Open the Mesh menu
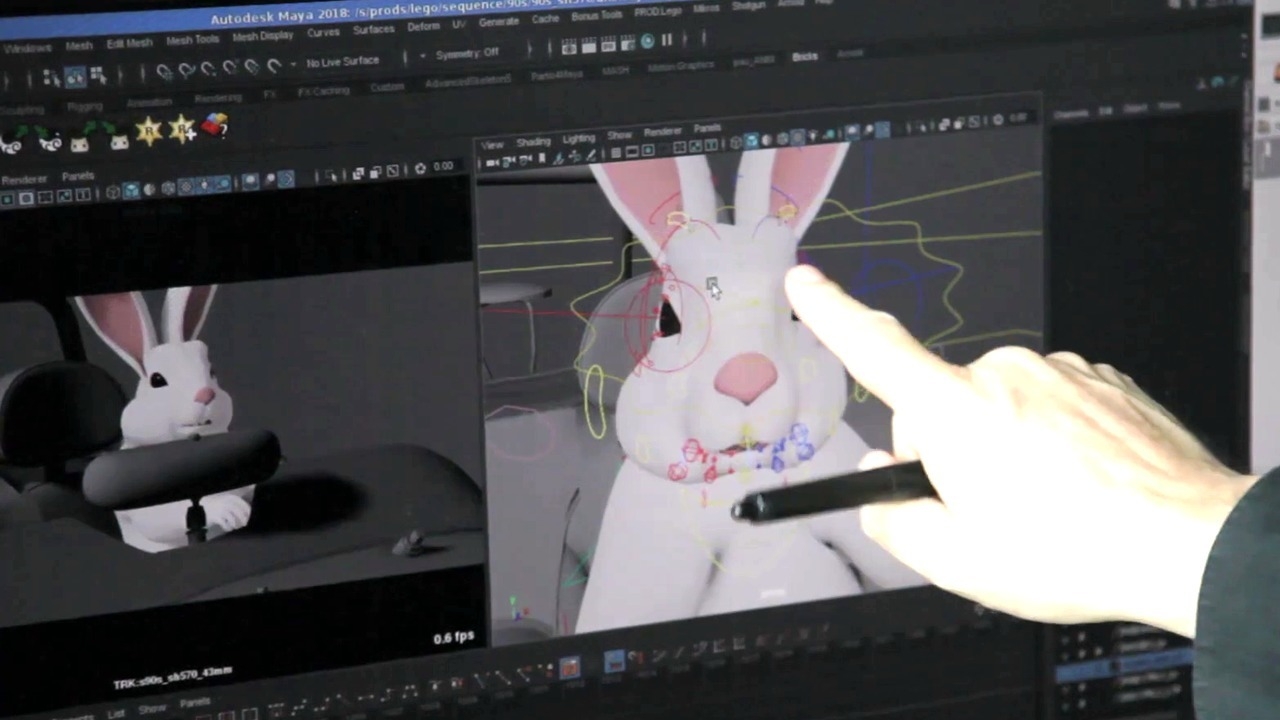This screenshot has height=720, width=1280. (79, 46)
